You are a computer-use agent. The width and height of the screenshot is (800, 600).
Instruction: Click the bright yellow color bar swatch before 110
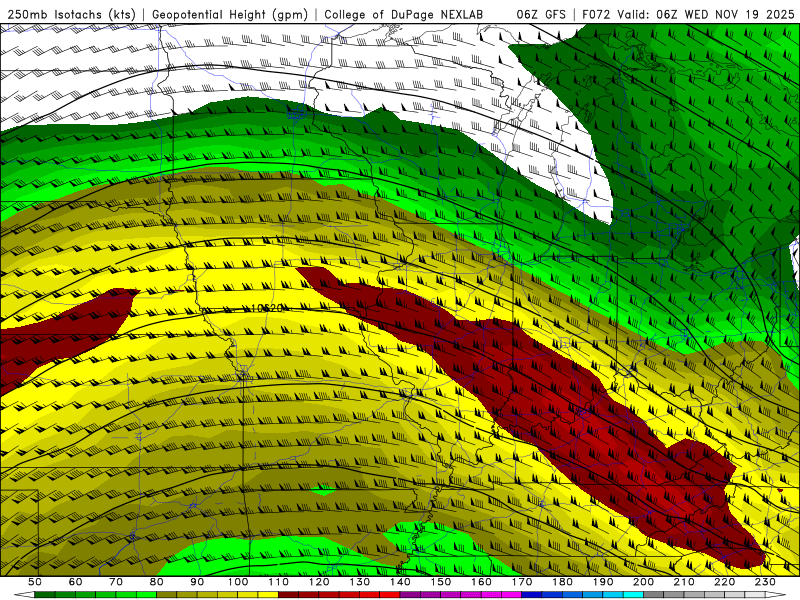tap(268, 595)
